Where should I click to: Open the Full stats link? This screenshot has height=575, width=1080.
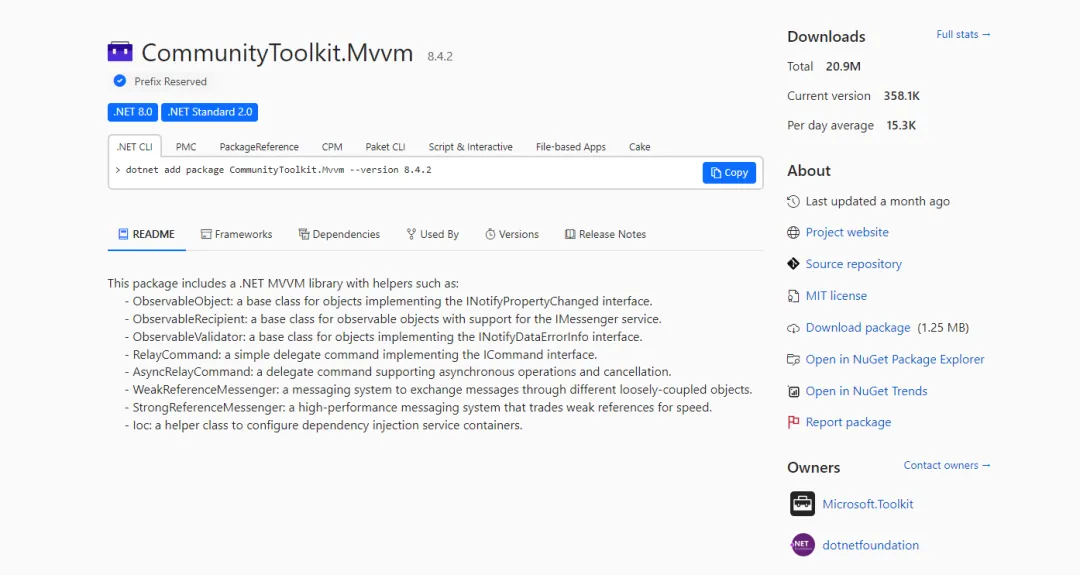963,34
